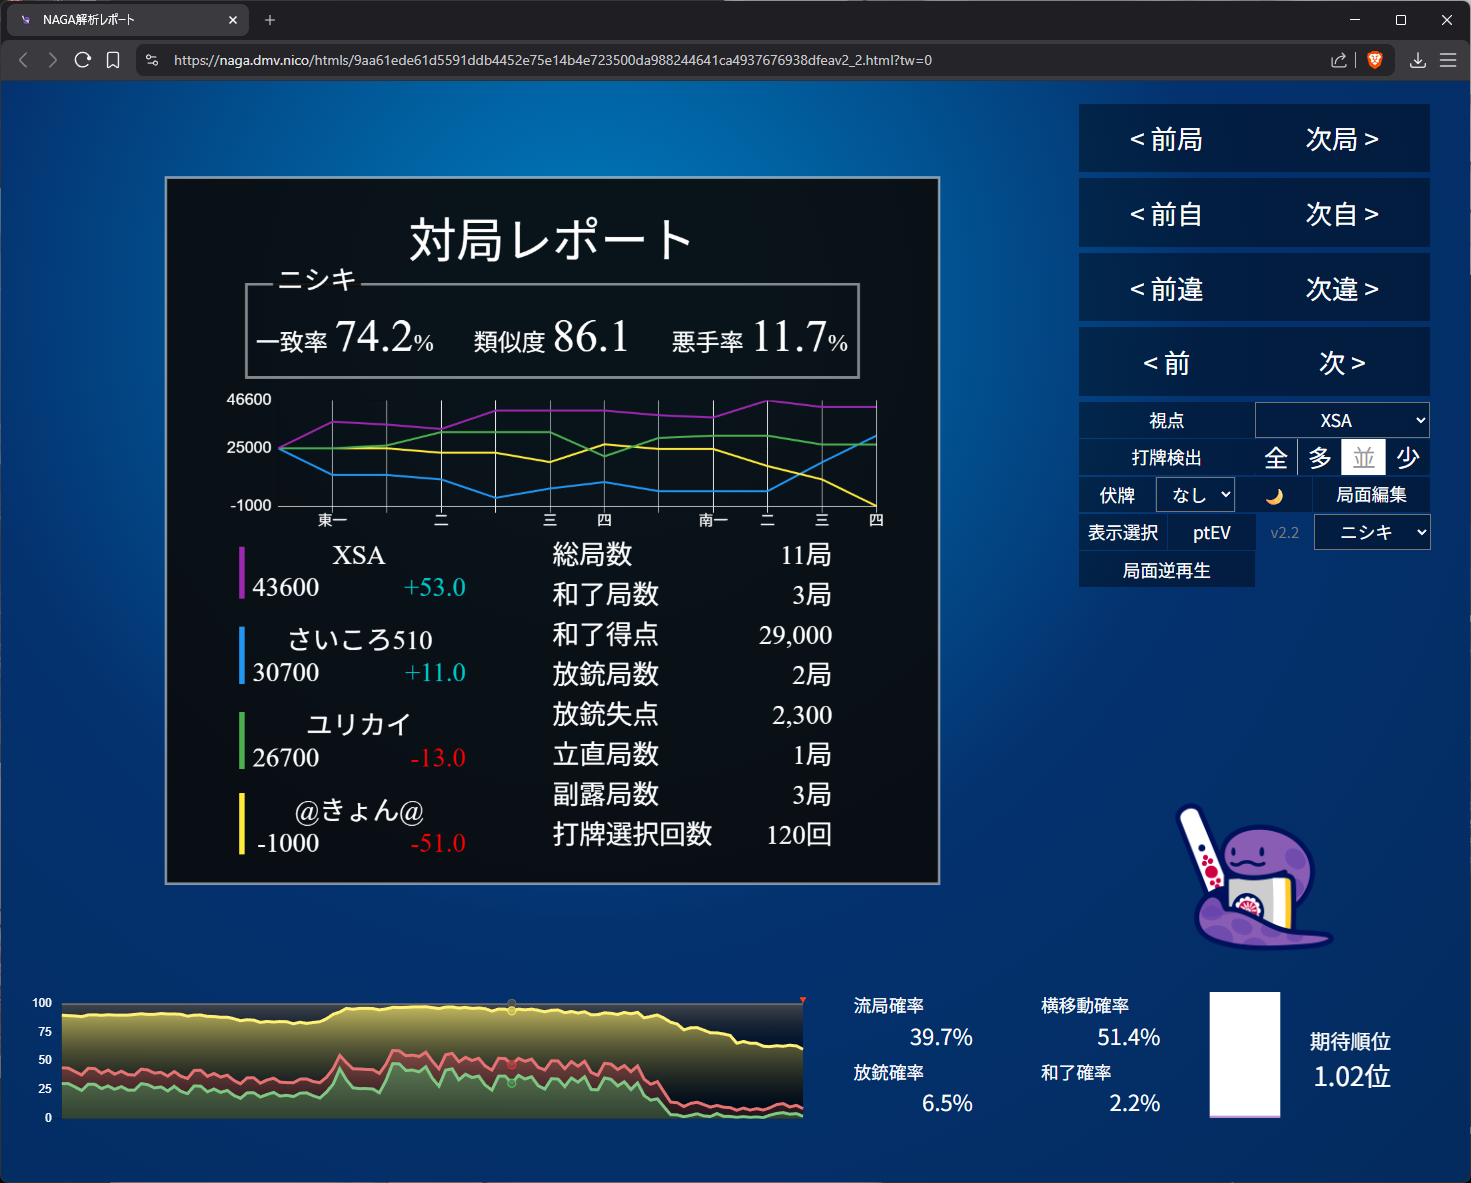
Task: Open the 視点 dropdown showing XSA
Action: [1341, 421]
